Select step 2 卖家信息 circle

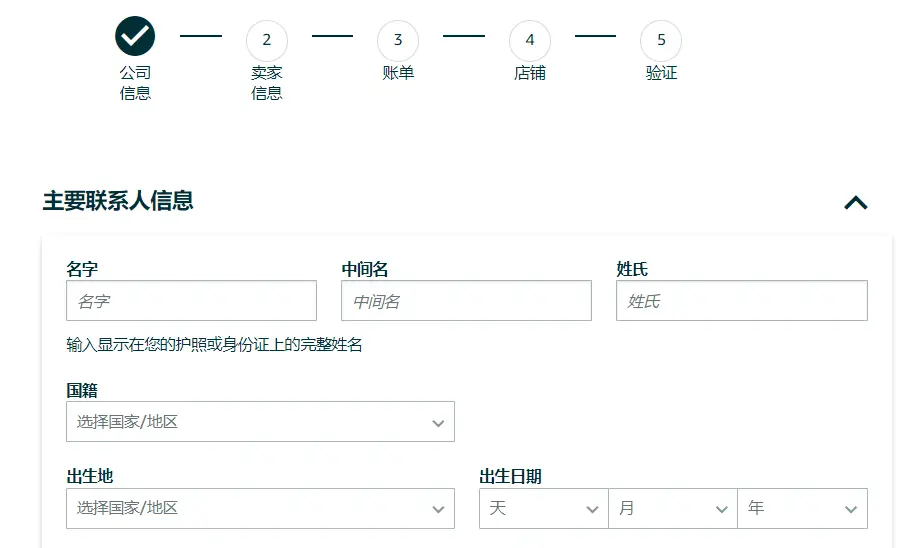267,40
